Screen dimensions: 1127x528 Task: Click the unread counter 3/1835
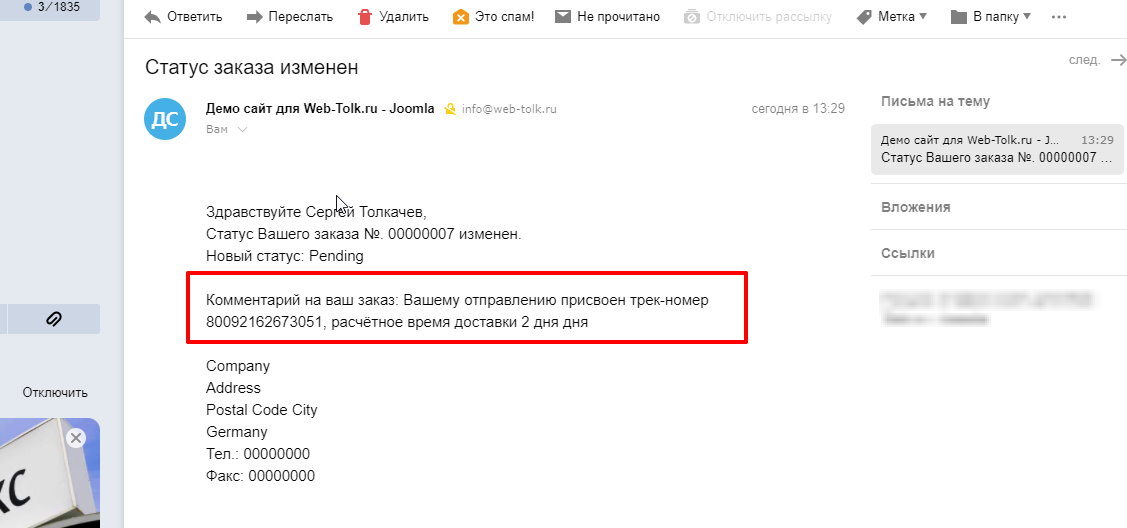tap(58, 6)
